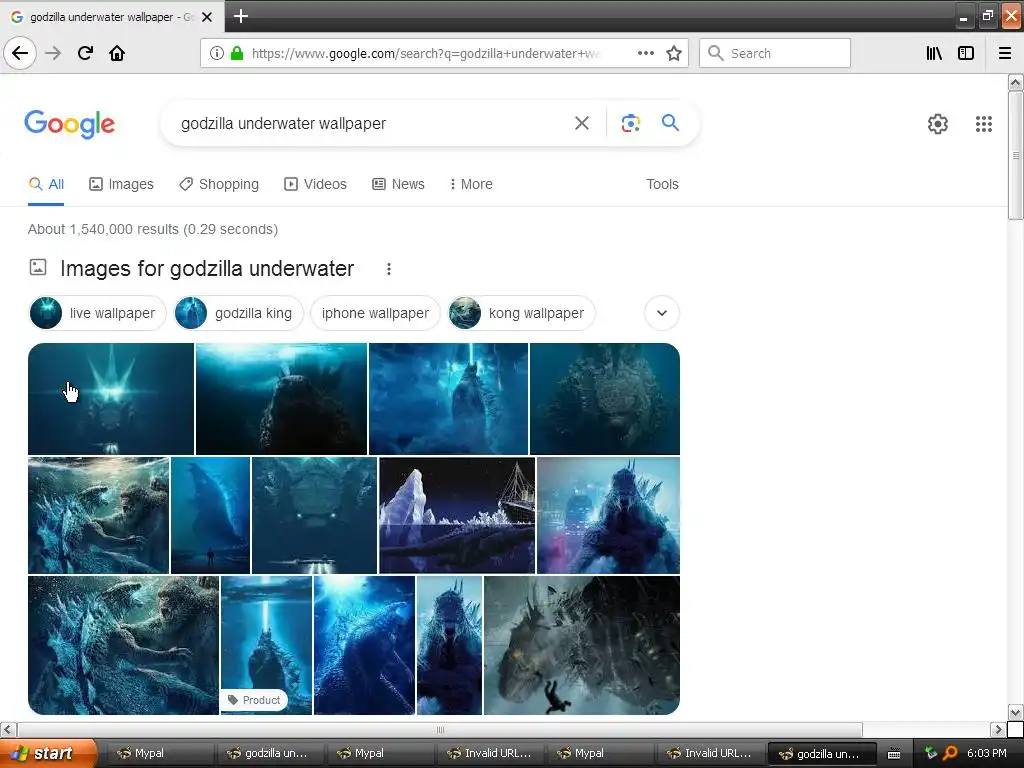Switch to the News tab

pyautogui.click(x=398, y=184)
